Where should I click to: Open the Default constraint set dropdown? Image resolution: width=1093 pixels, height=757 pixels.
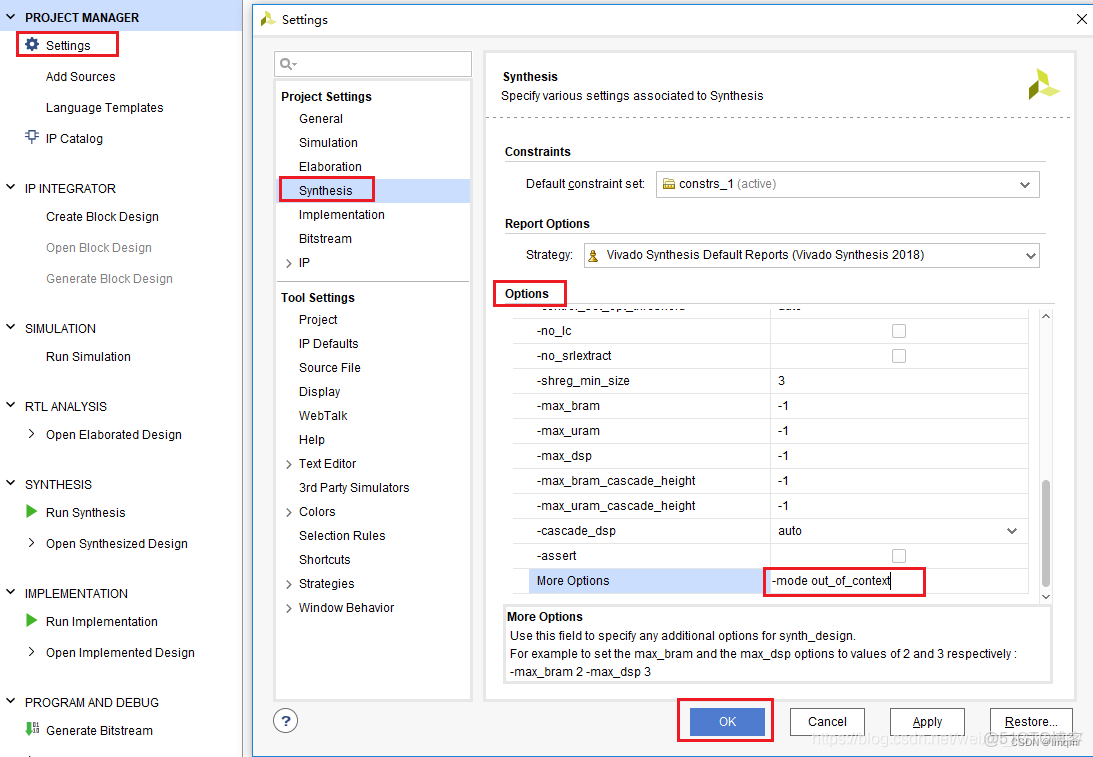[x=1025, y=185]
